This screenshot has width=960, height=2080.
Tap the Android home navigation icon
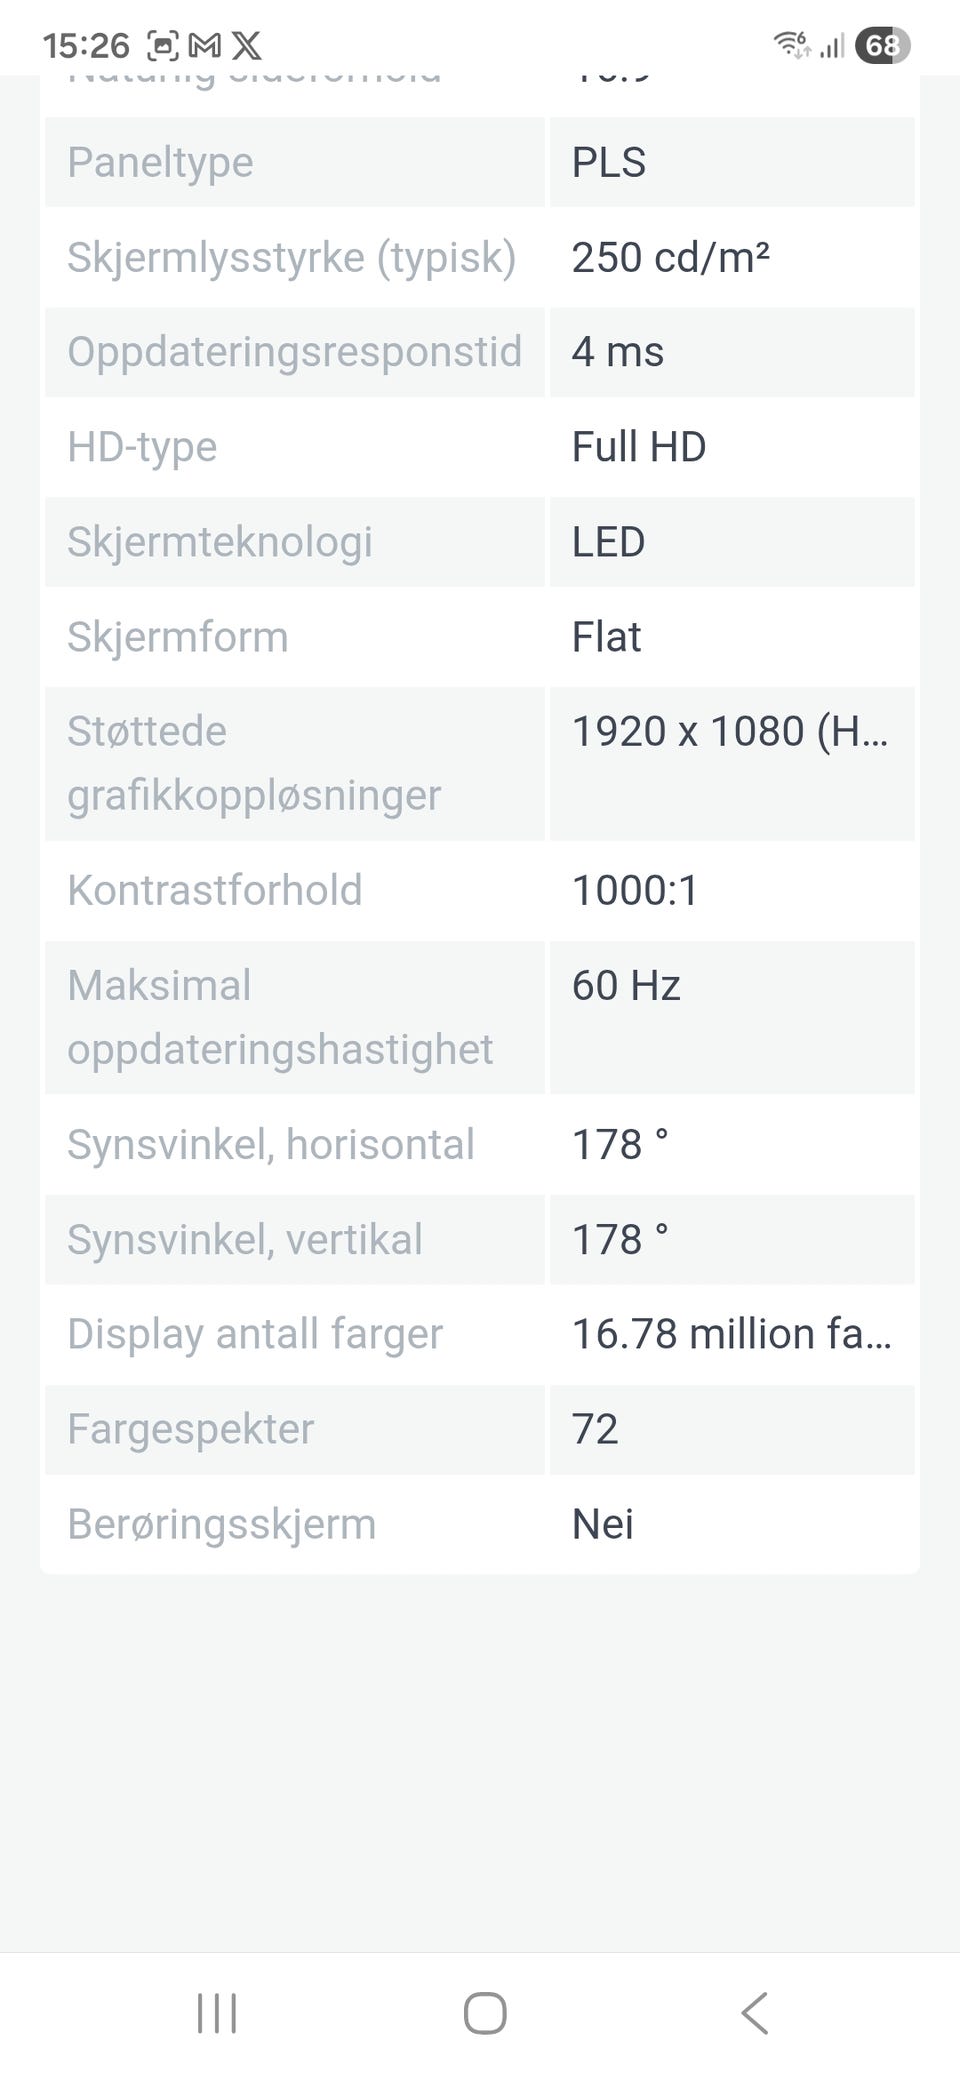pyautogui.click(x=485, y=2013)
